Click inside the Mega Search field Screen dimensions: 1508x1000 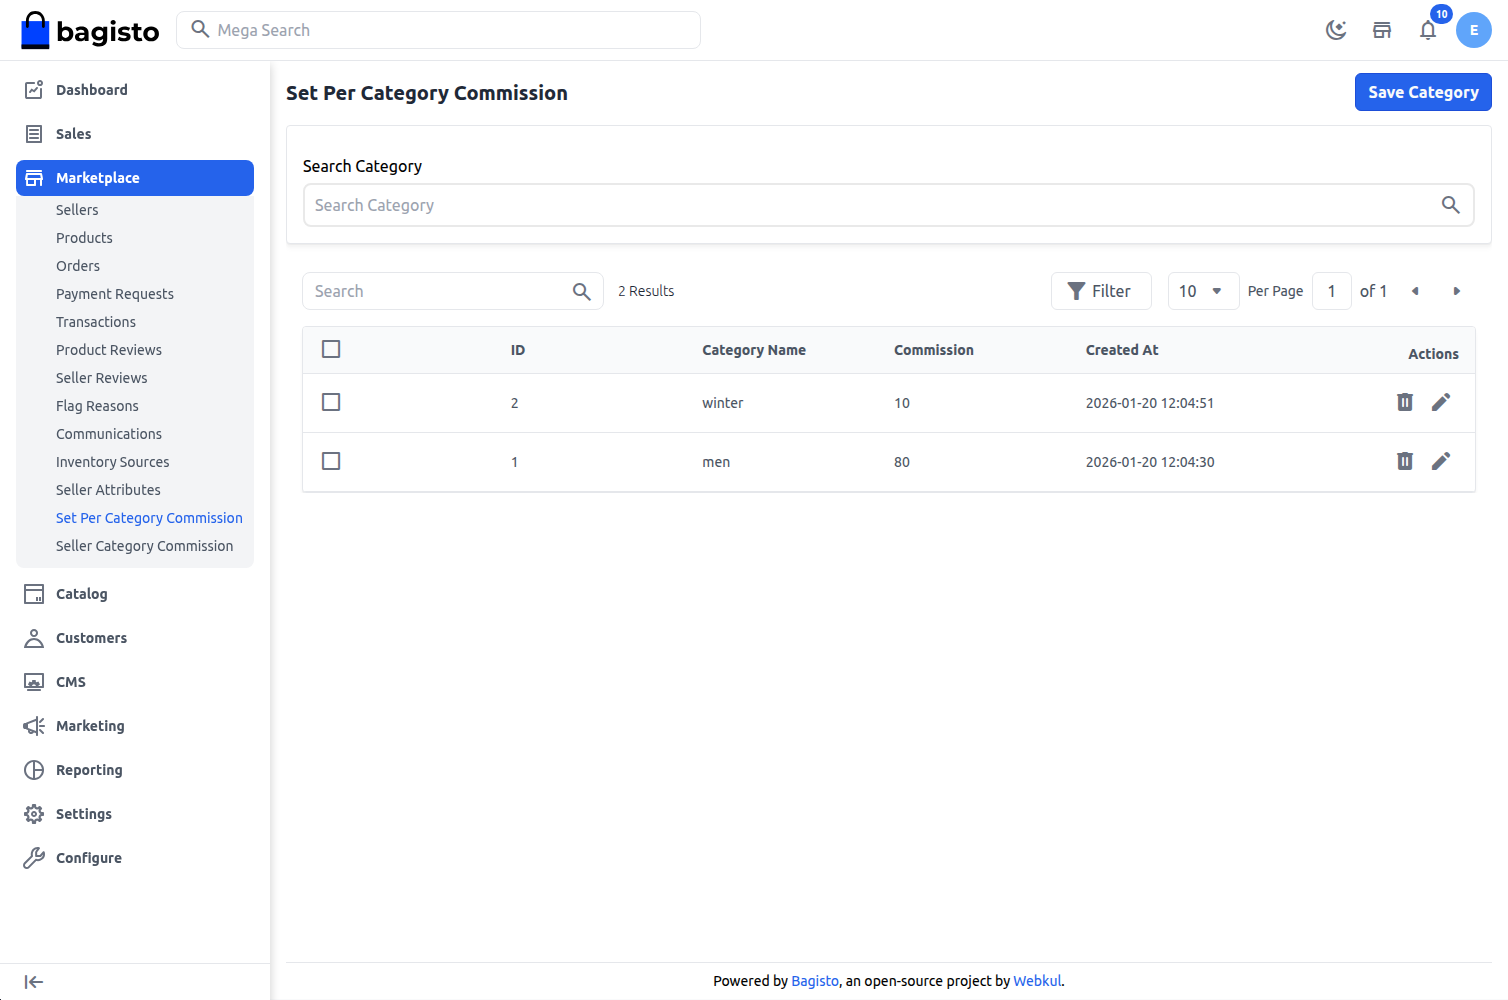(x=438, y=30)
